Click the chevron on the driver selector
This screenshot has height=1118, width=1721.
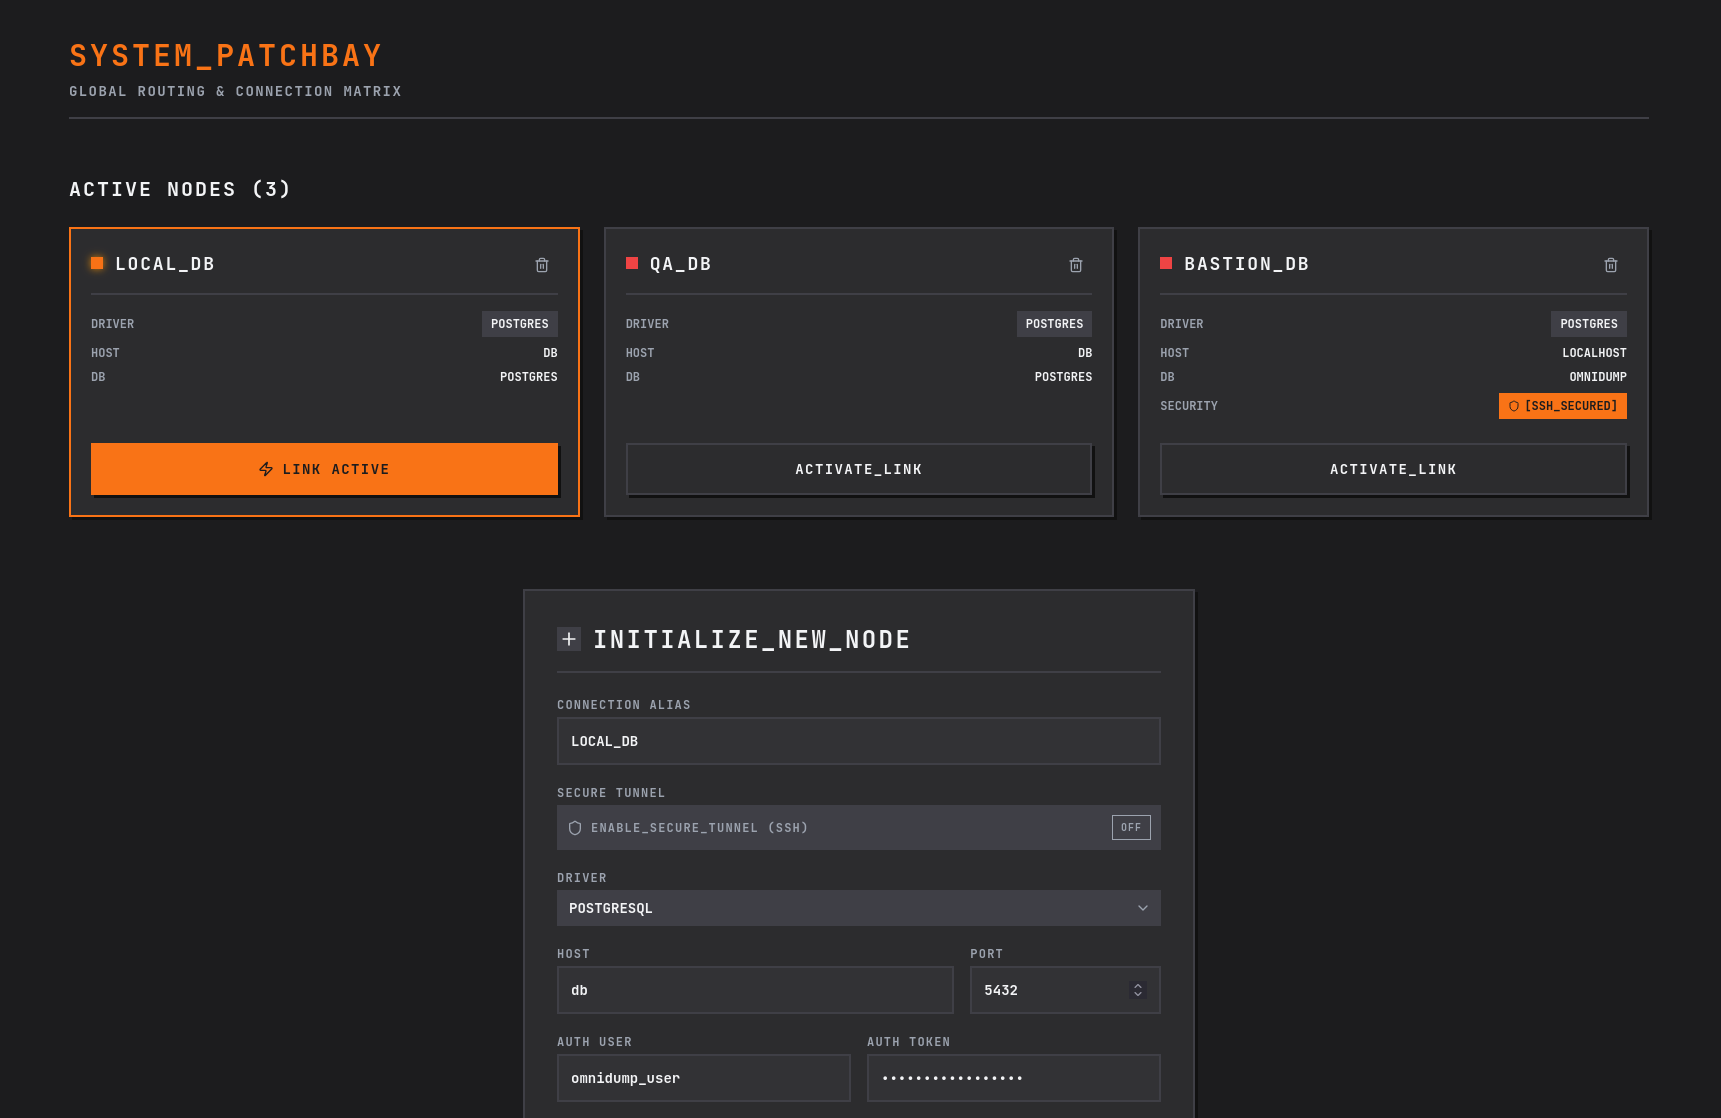[1142, 908]
